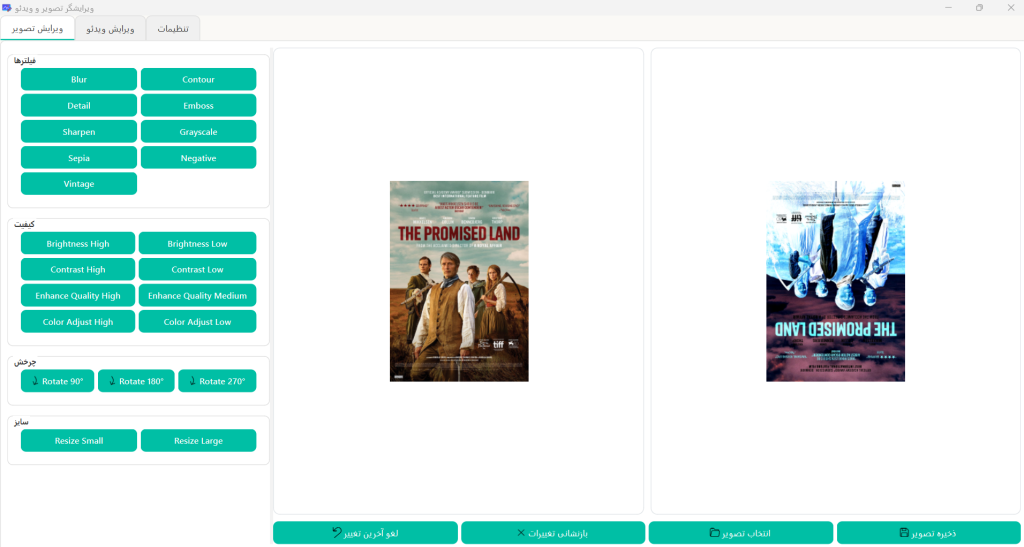Click the folder icon to select image
Screen dimensions: 1024x547
tap(714, 533)
